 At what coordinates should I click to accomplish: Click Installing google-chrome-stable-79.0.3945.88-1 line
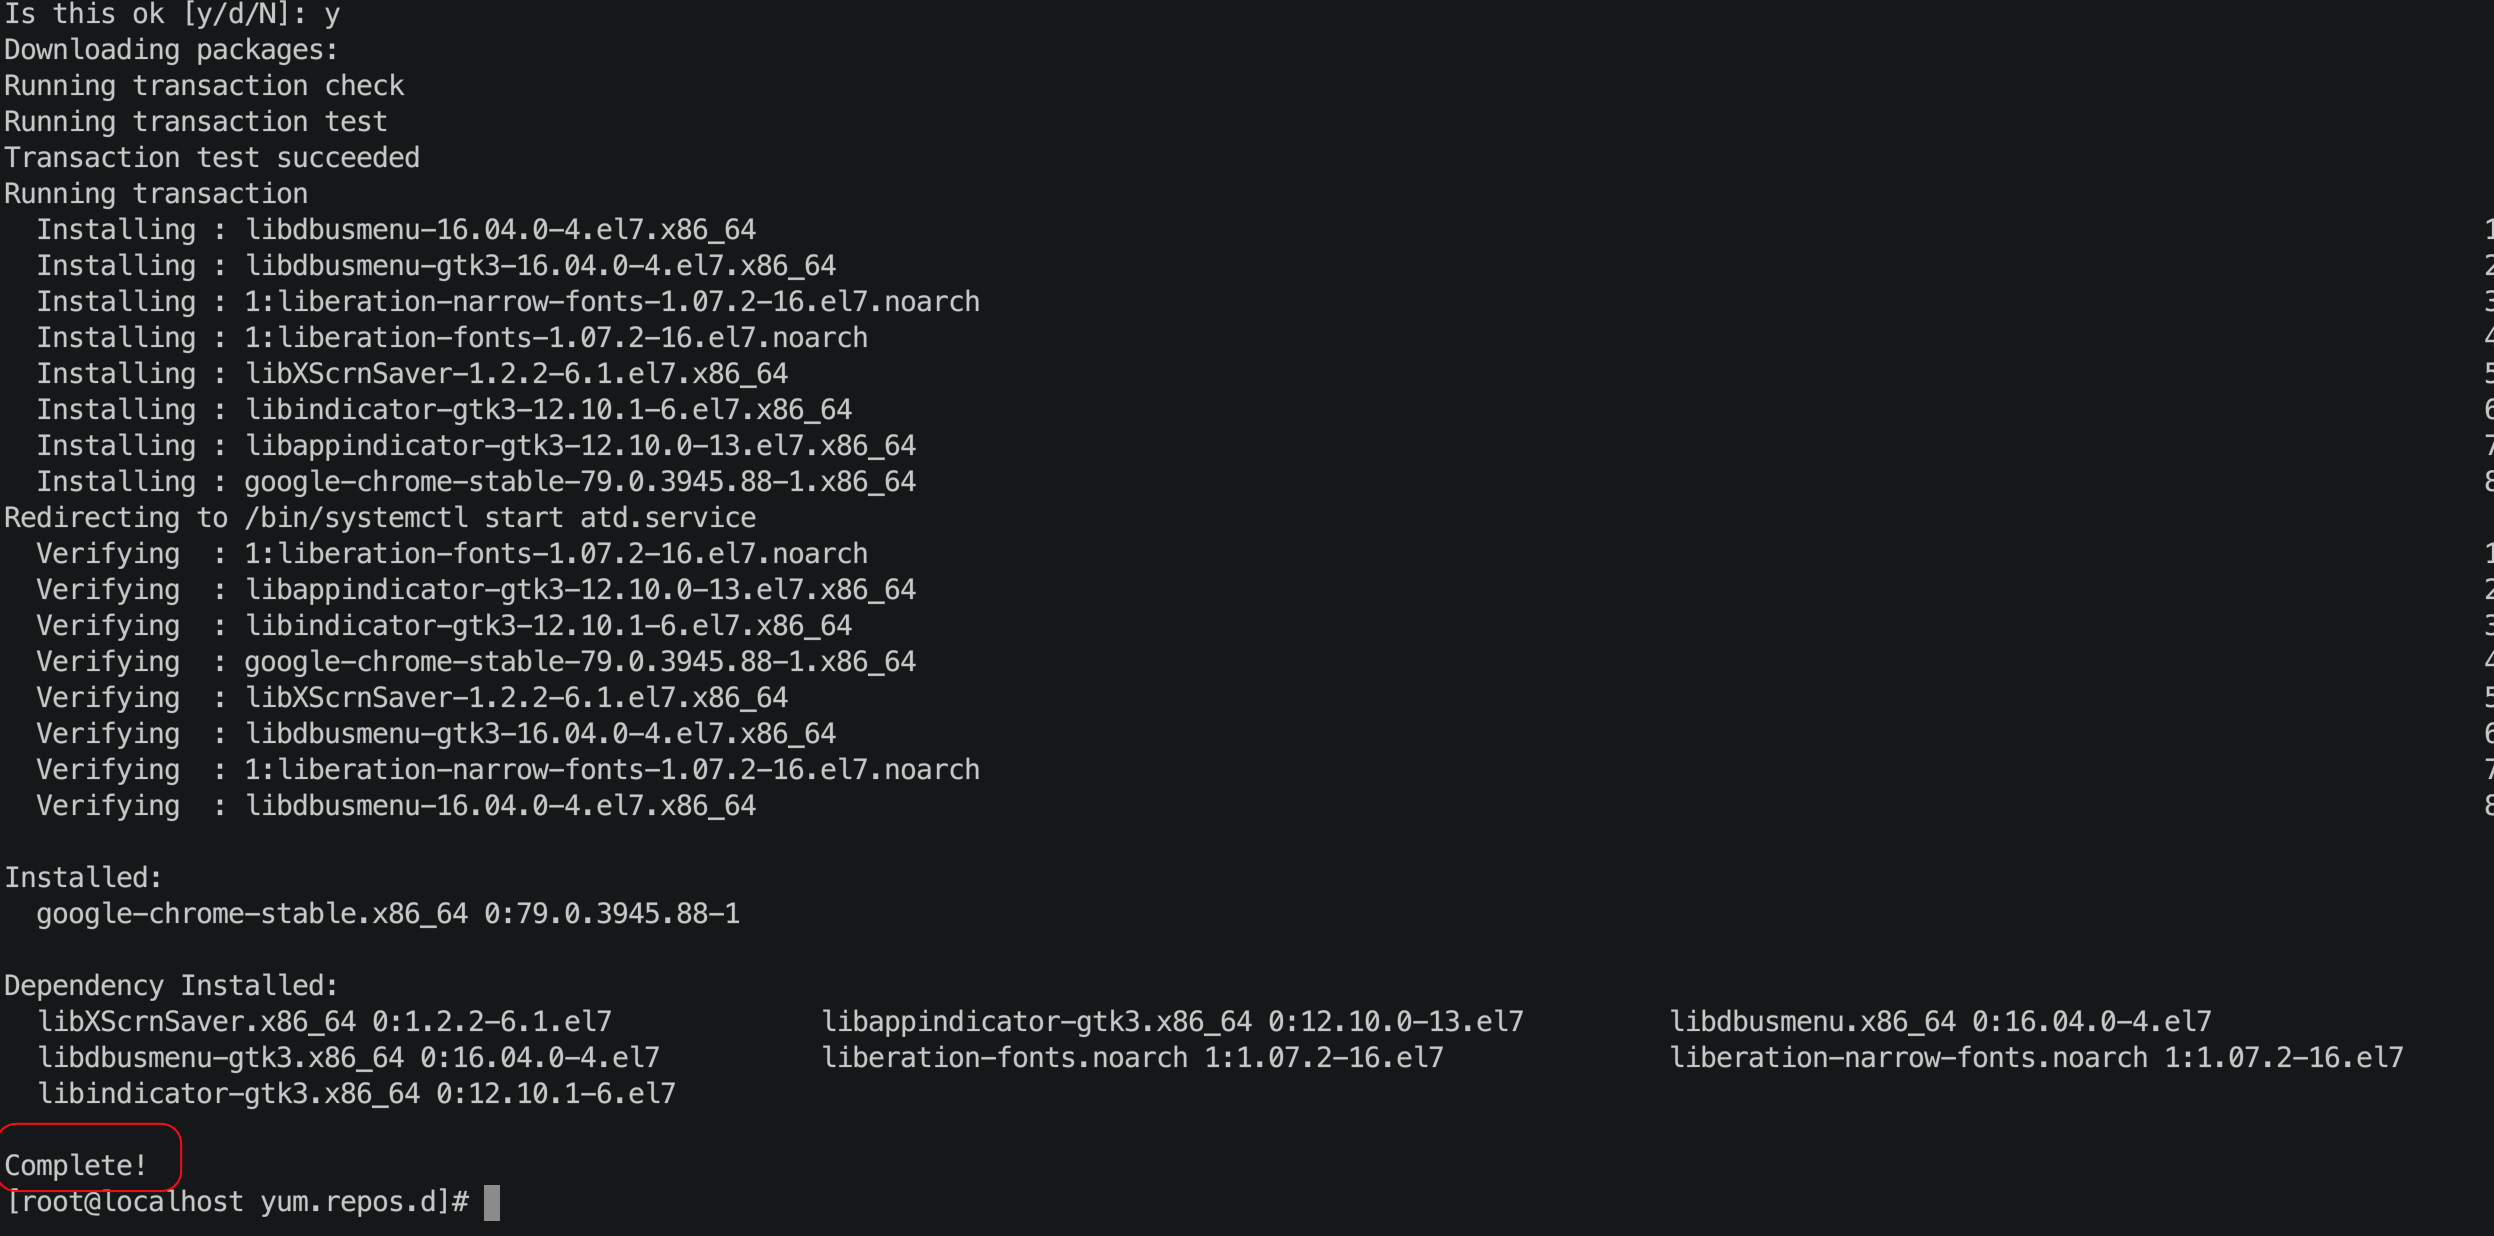tap(476, 482)
